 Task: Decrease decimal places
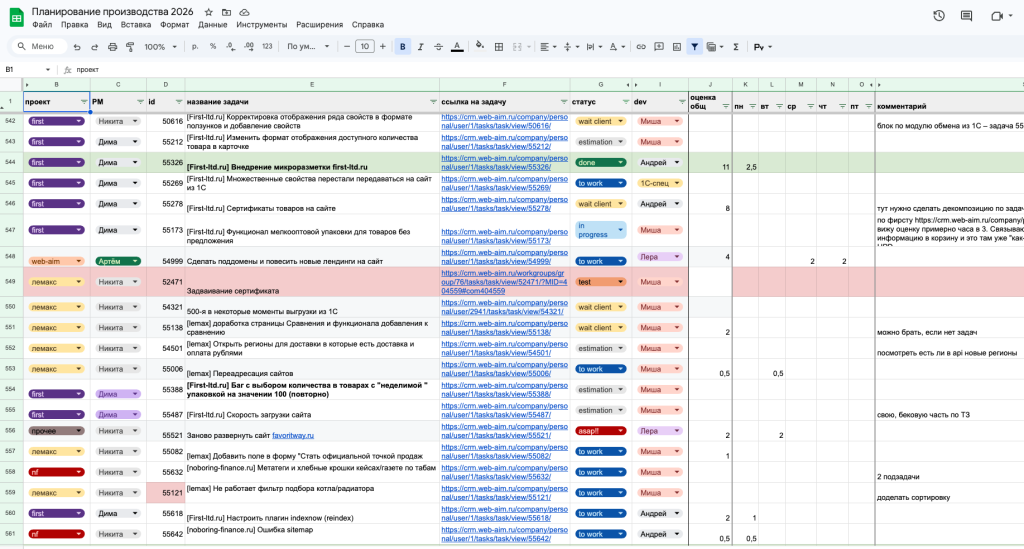tap(231, 47)
